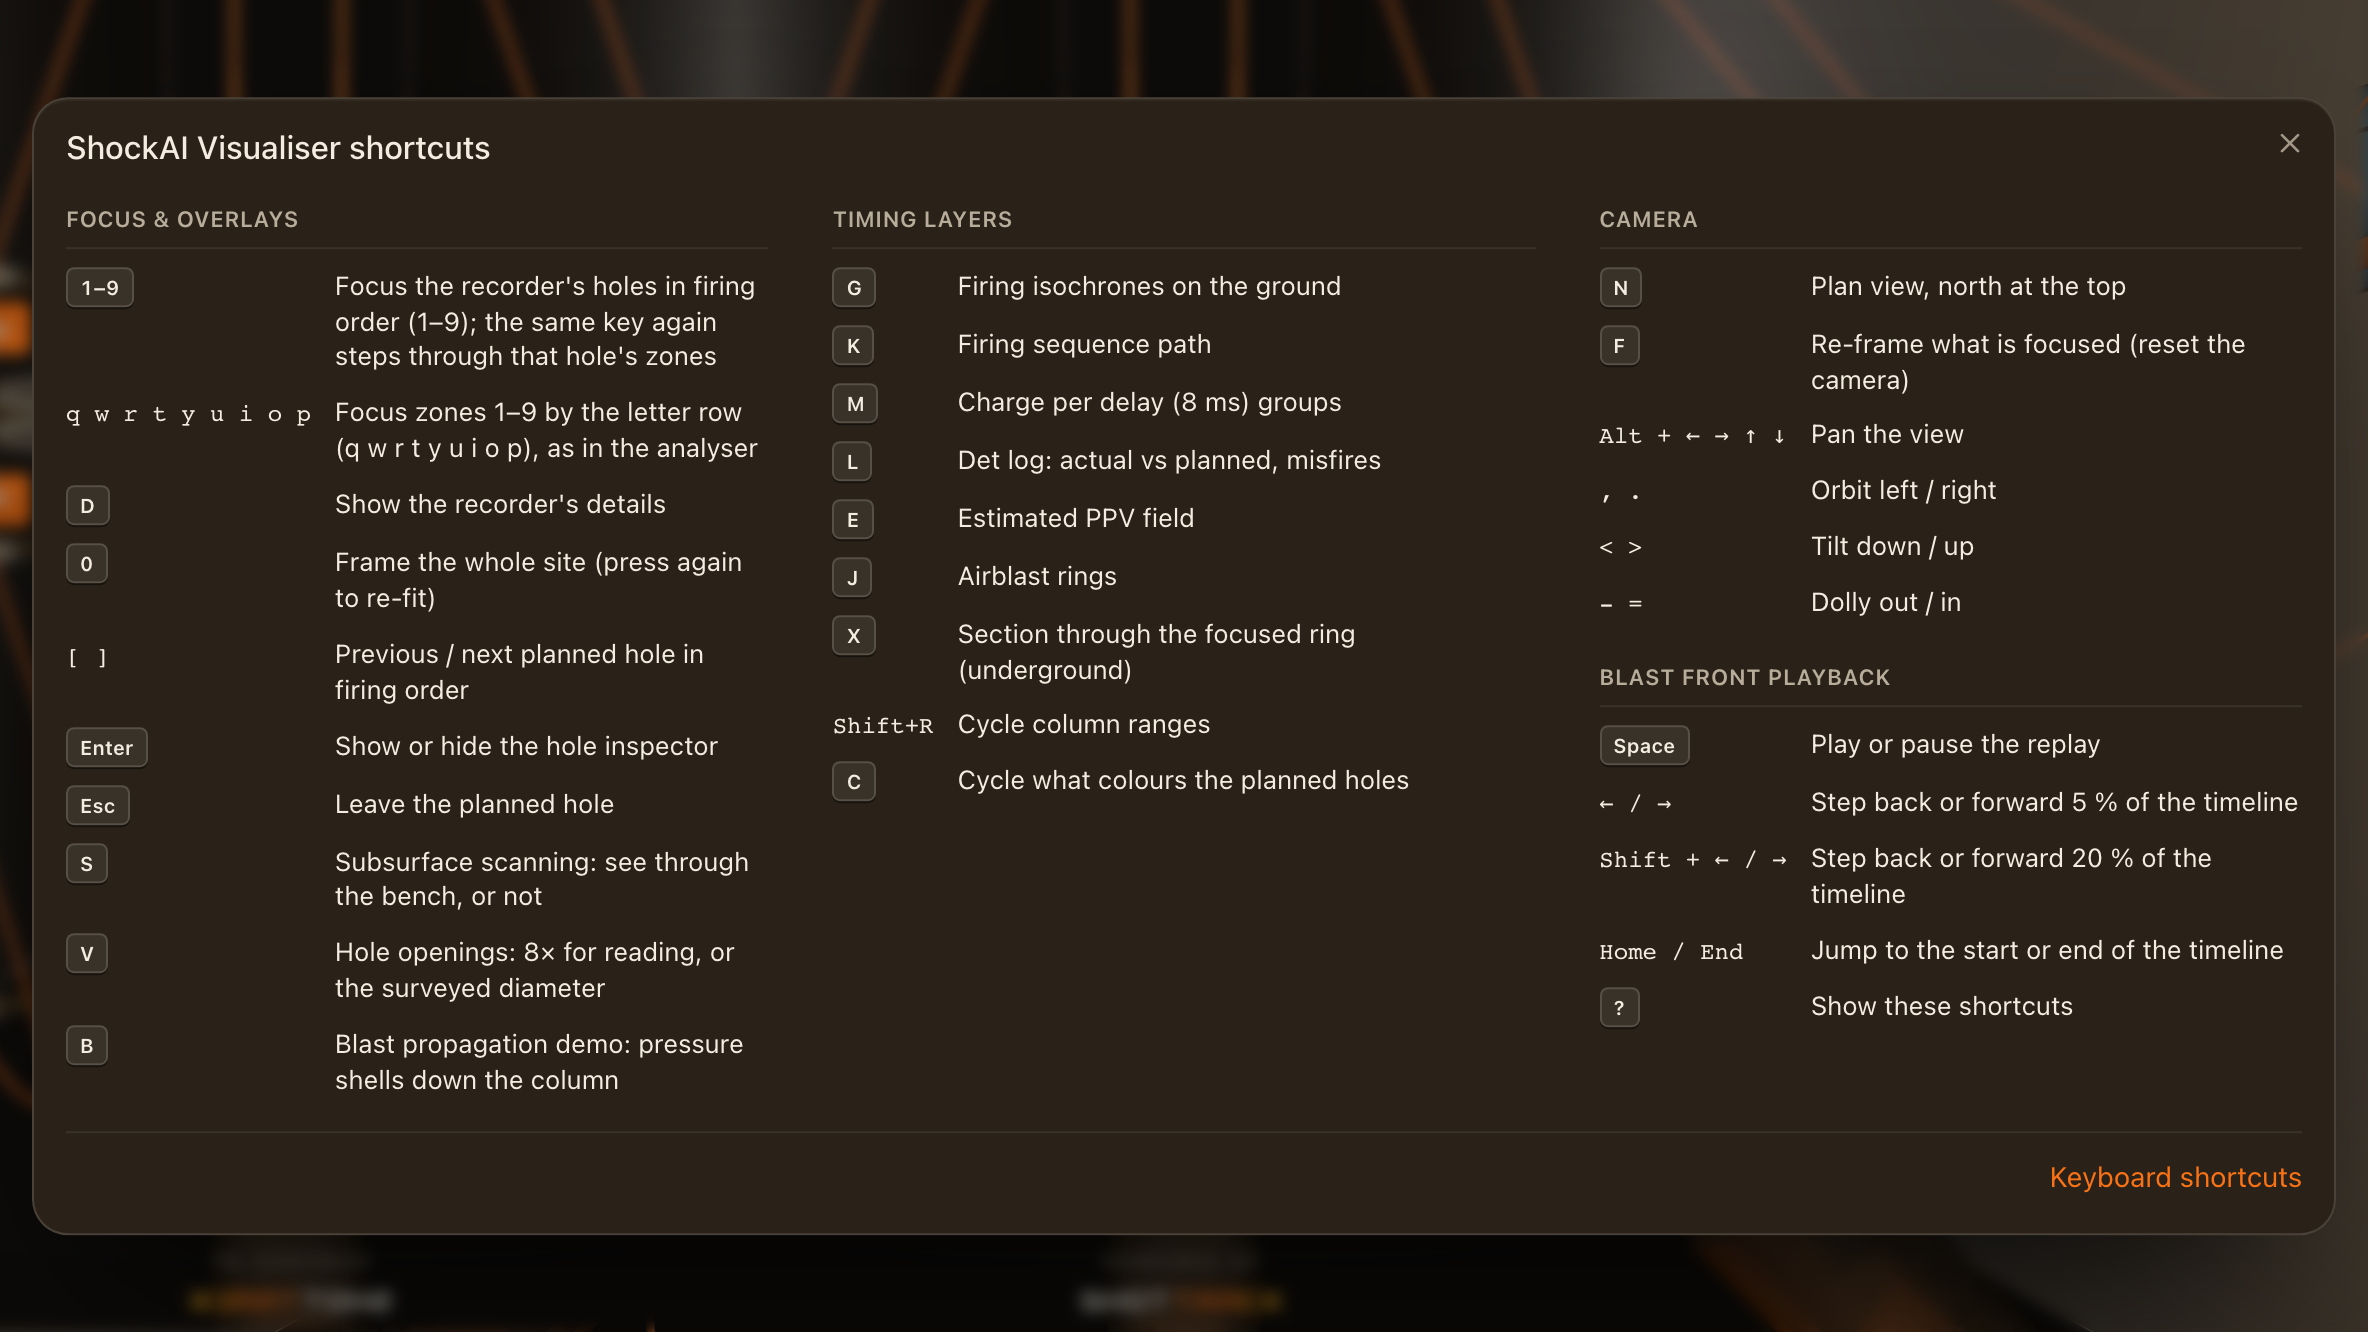The width and height of the screenshot is (2368, 1332).
Task: Click 'Cycle what colours the planned holes'
Action: pos(1183,780)
